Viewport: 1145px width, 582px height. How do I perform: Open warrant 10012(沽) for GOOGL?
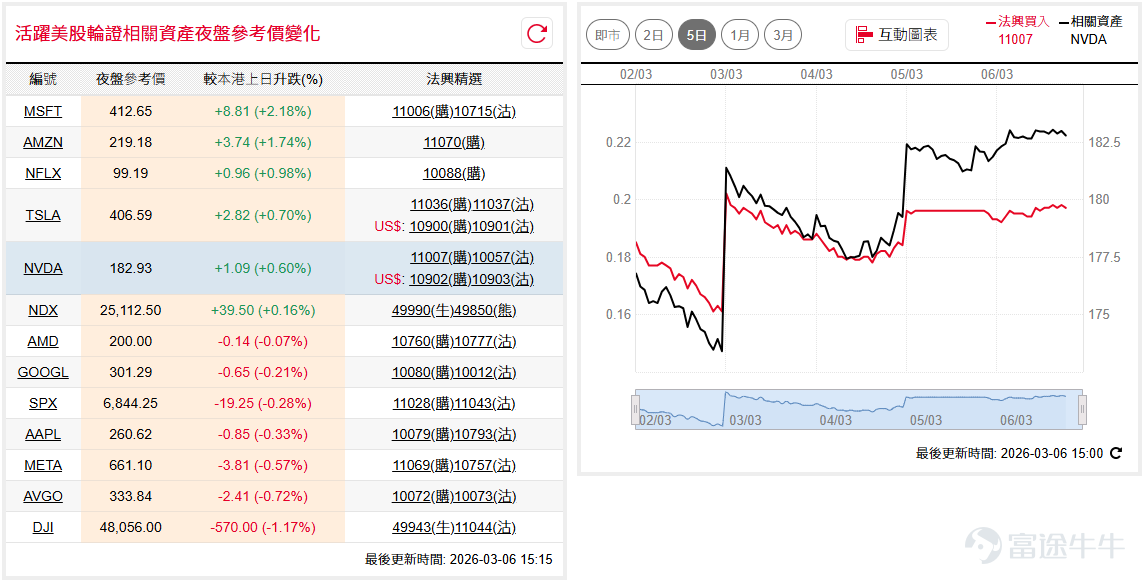pos(485,372)
